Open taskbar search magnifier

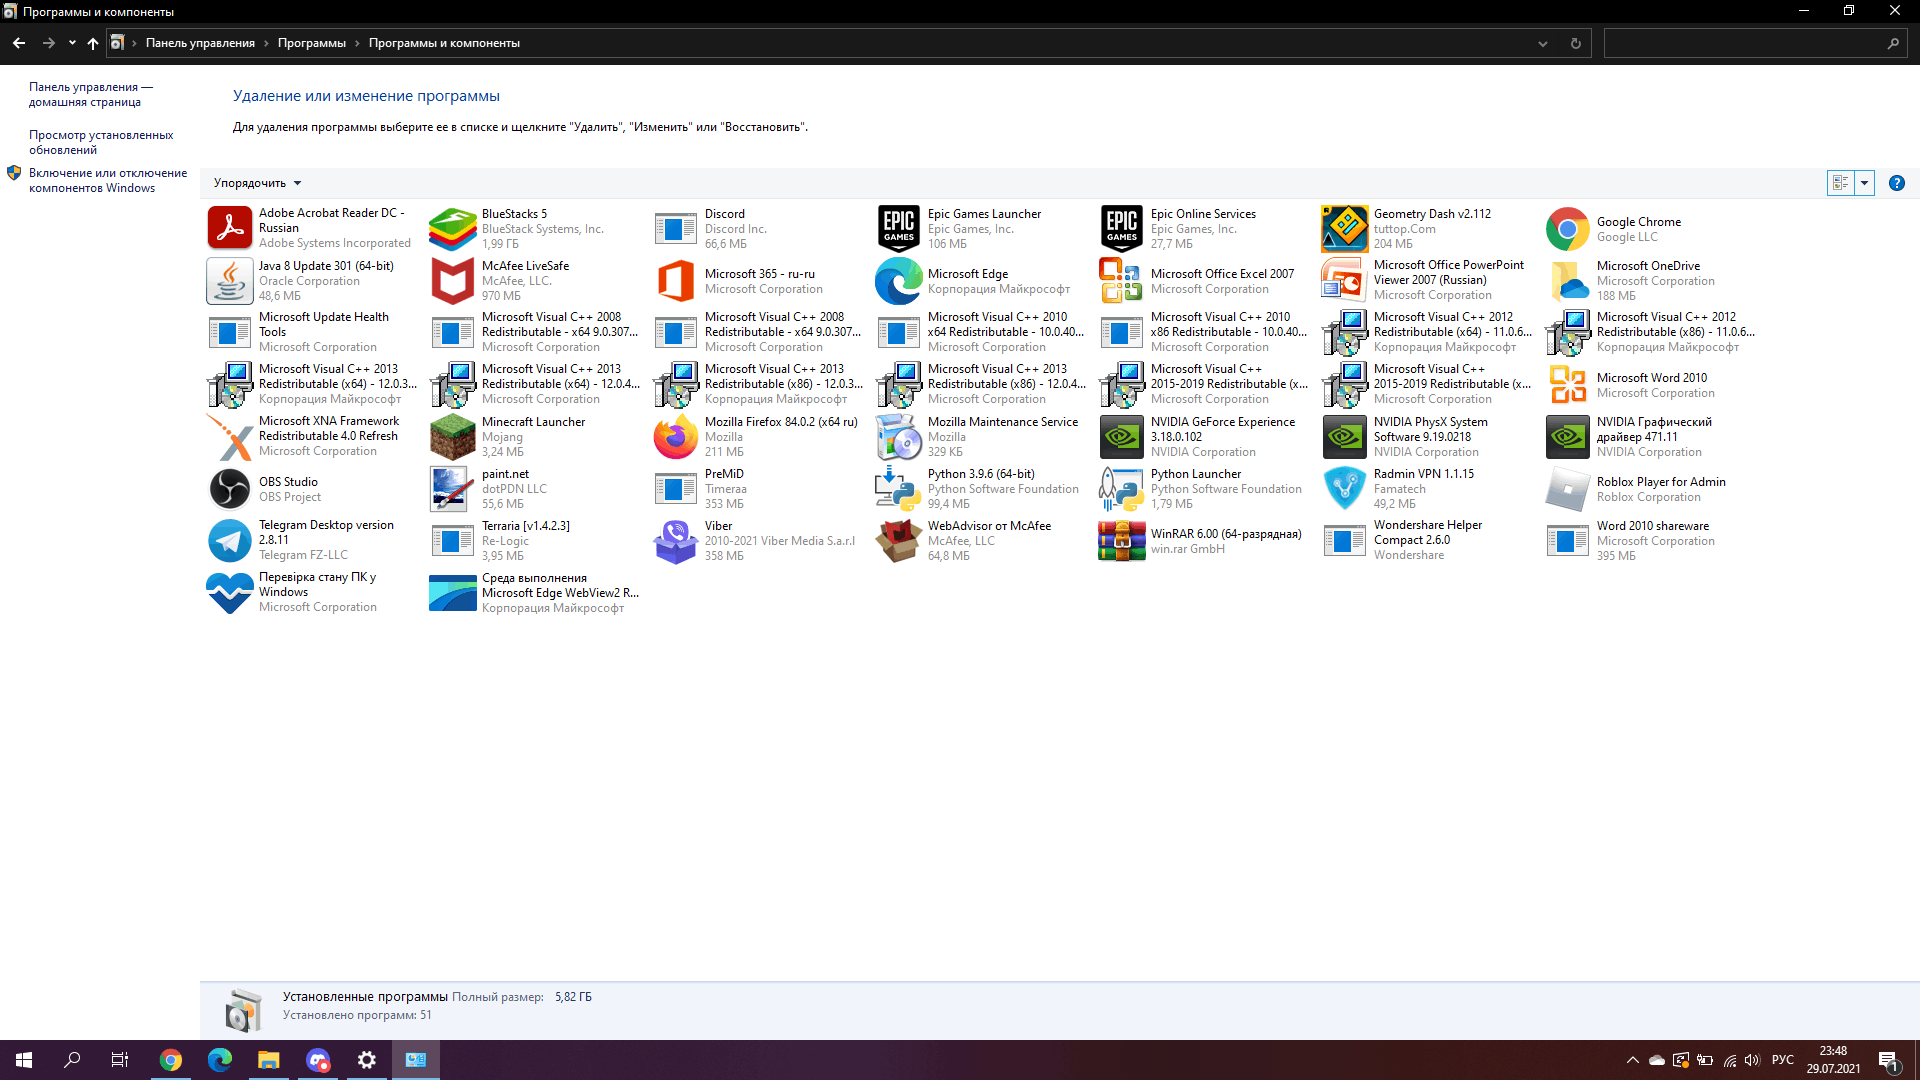point(72,1060)
